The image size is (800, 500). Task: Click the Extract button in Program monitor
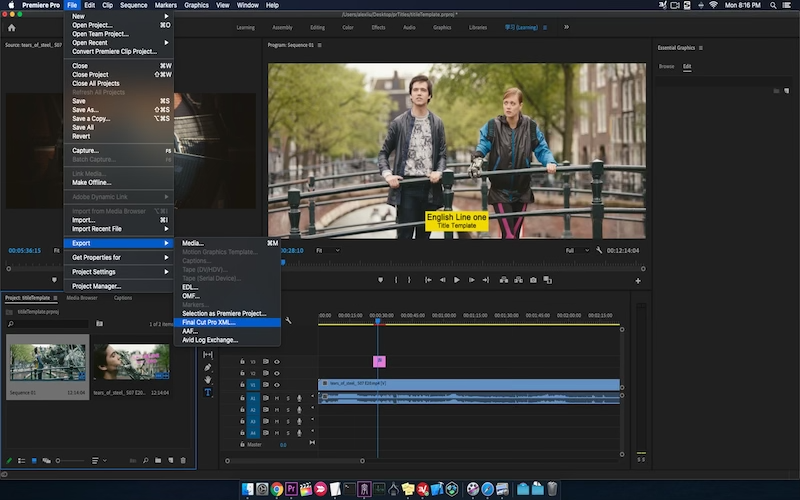coord(518,280)
